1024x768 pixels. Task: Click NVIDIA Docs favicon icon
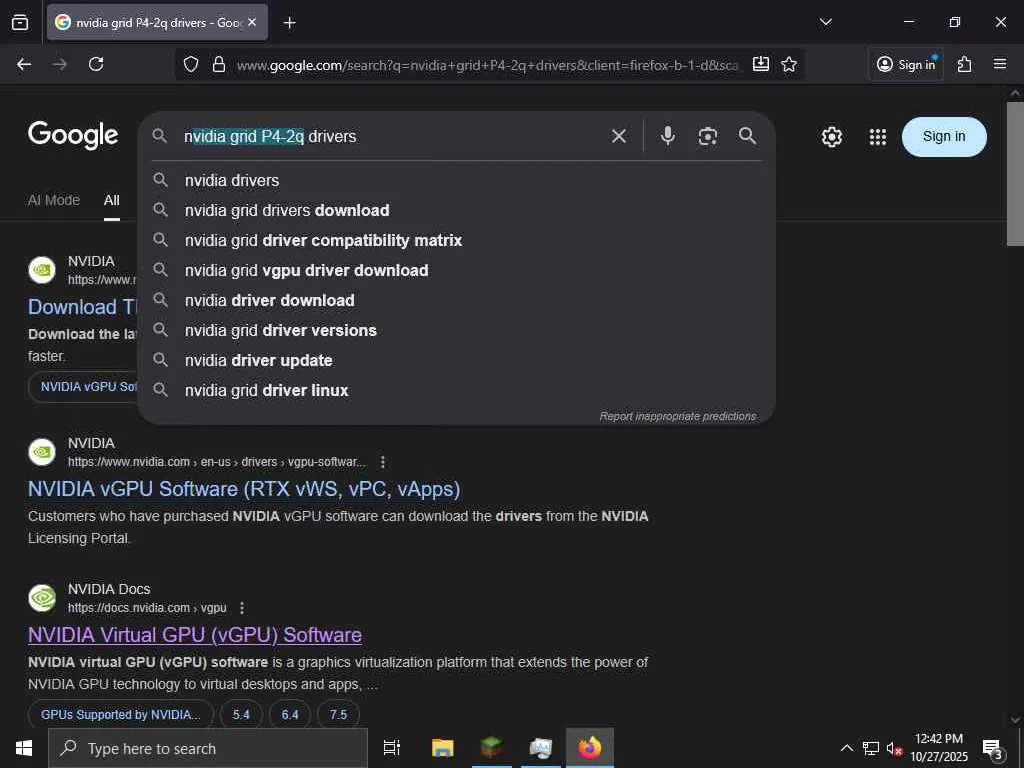42,598
